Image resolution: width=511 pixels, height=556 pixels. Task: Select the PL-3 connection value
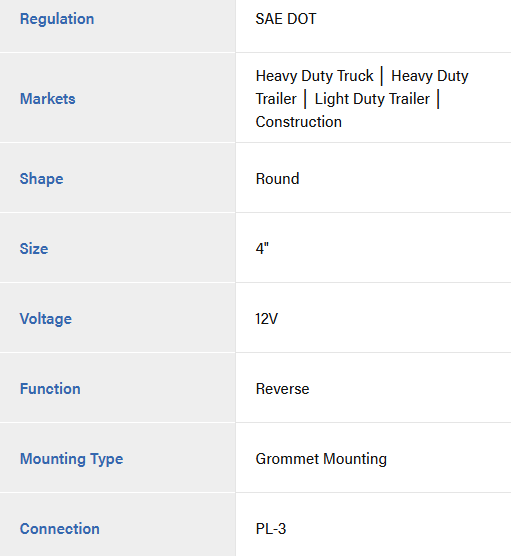271,529
